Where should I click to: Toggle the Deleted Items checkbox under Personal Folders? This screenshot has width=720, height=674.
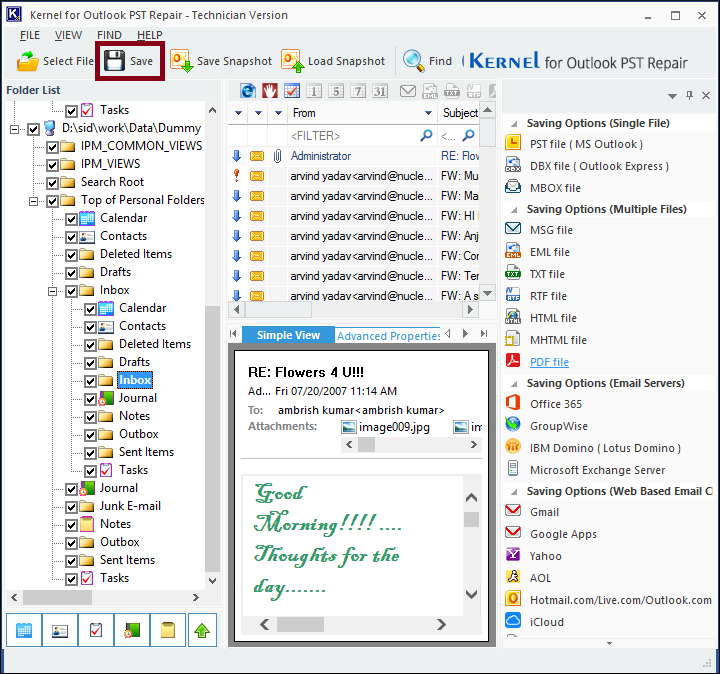pyautogui.click(x=71, y=255)
